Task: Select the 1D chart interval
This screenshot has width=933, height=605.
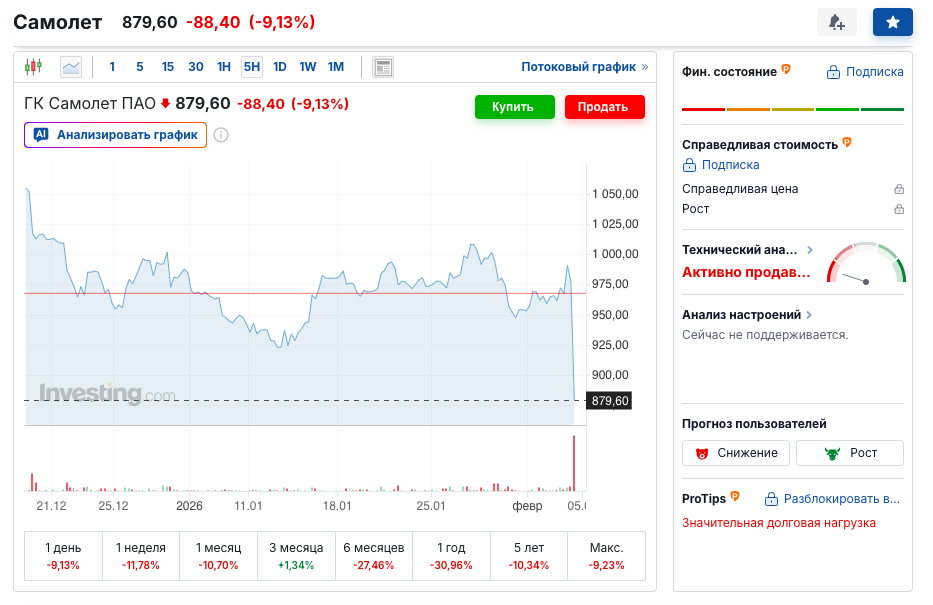Action: pyautogui.click(x=280, y=67)
